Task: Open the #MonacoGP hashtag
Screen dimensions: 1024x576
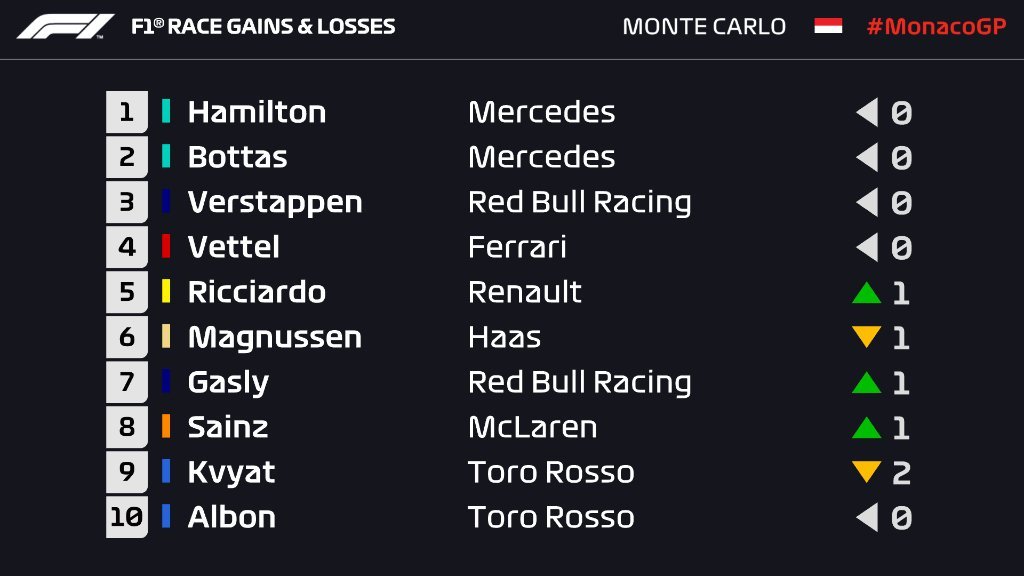Action: coord(936,26)
